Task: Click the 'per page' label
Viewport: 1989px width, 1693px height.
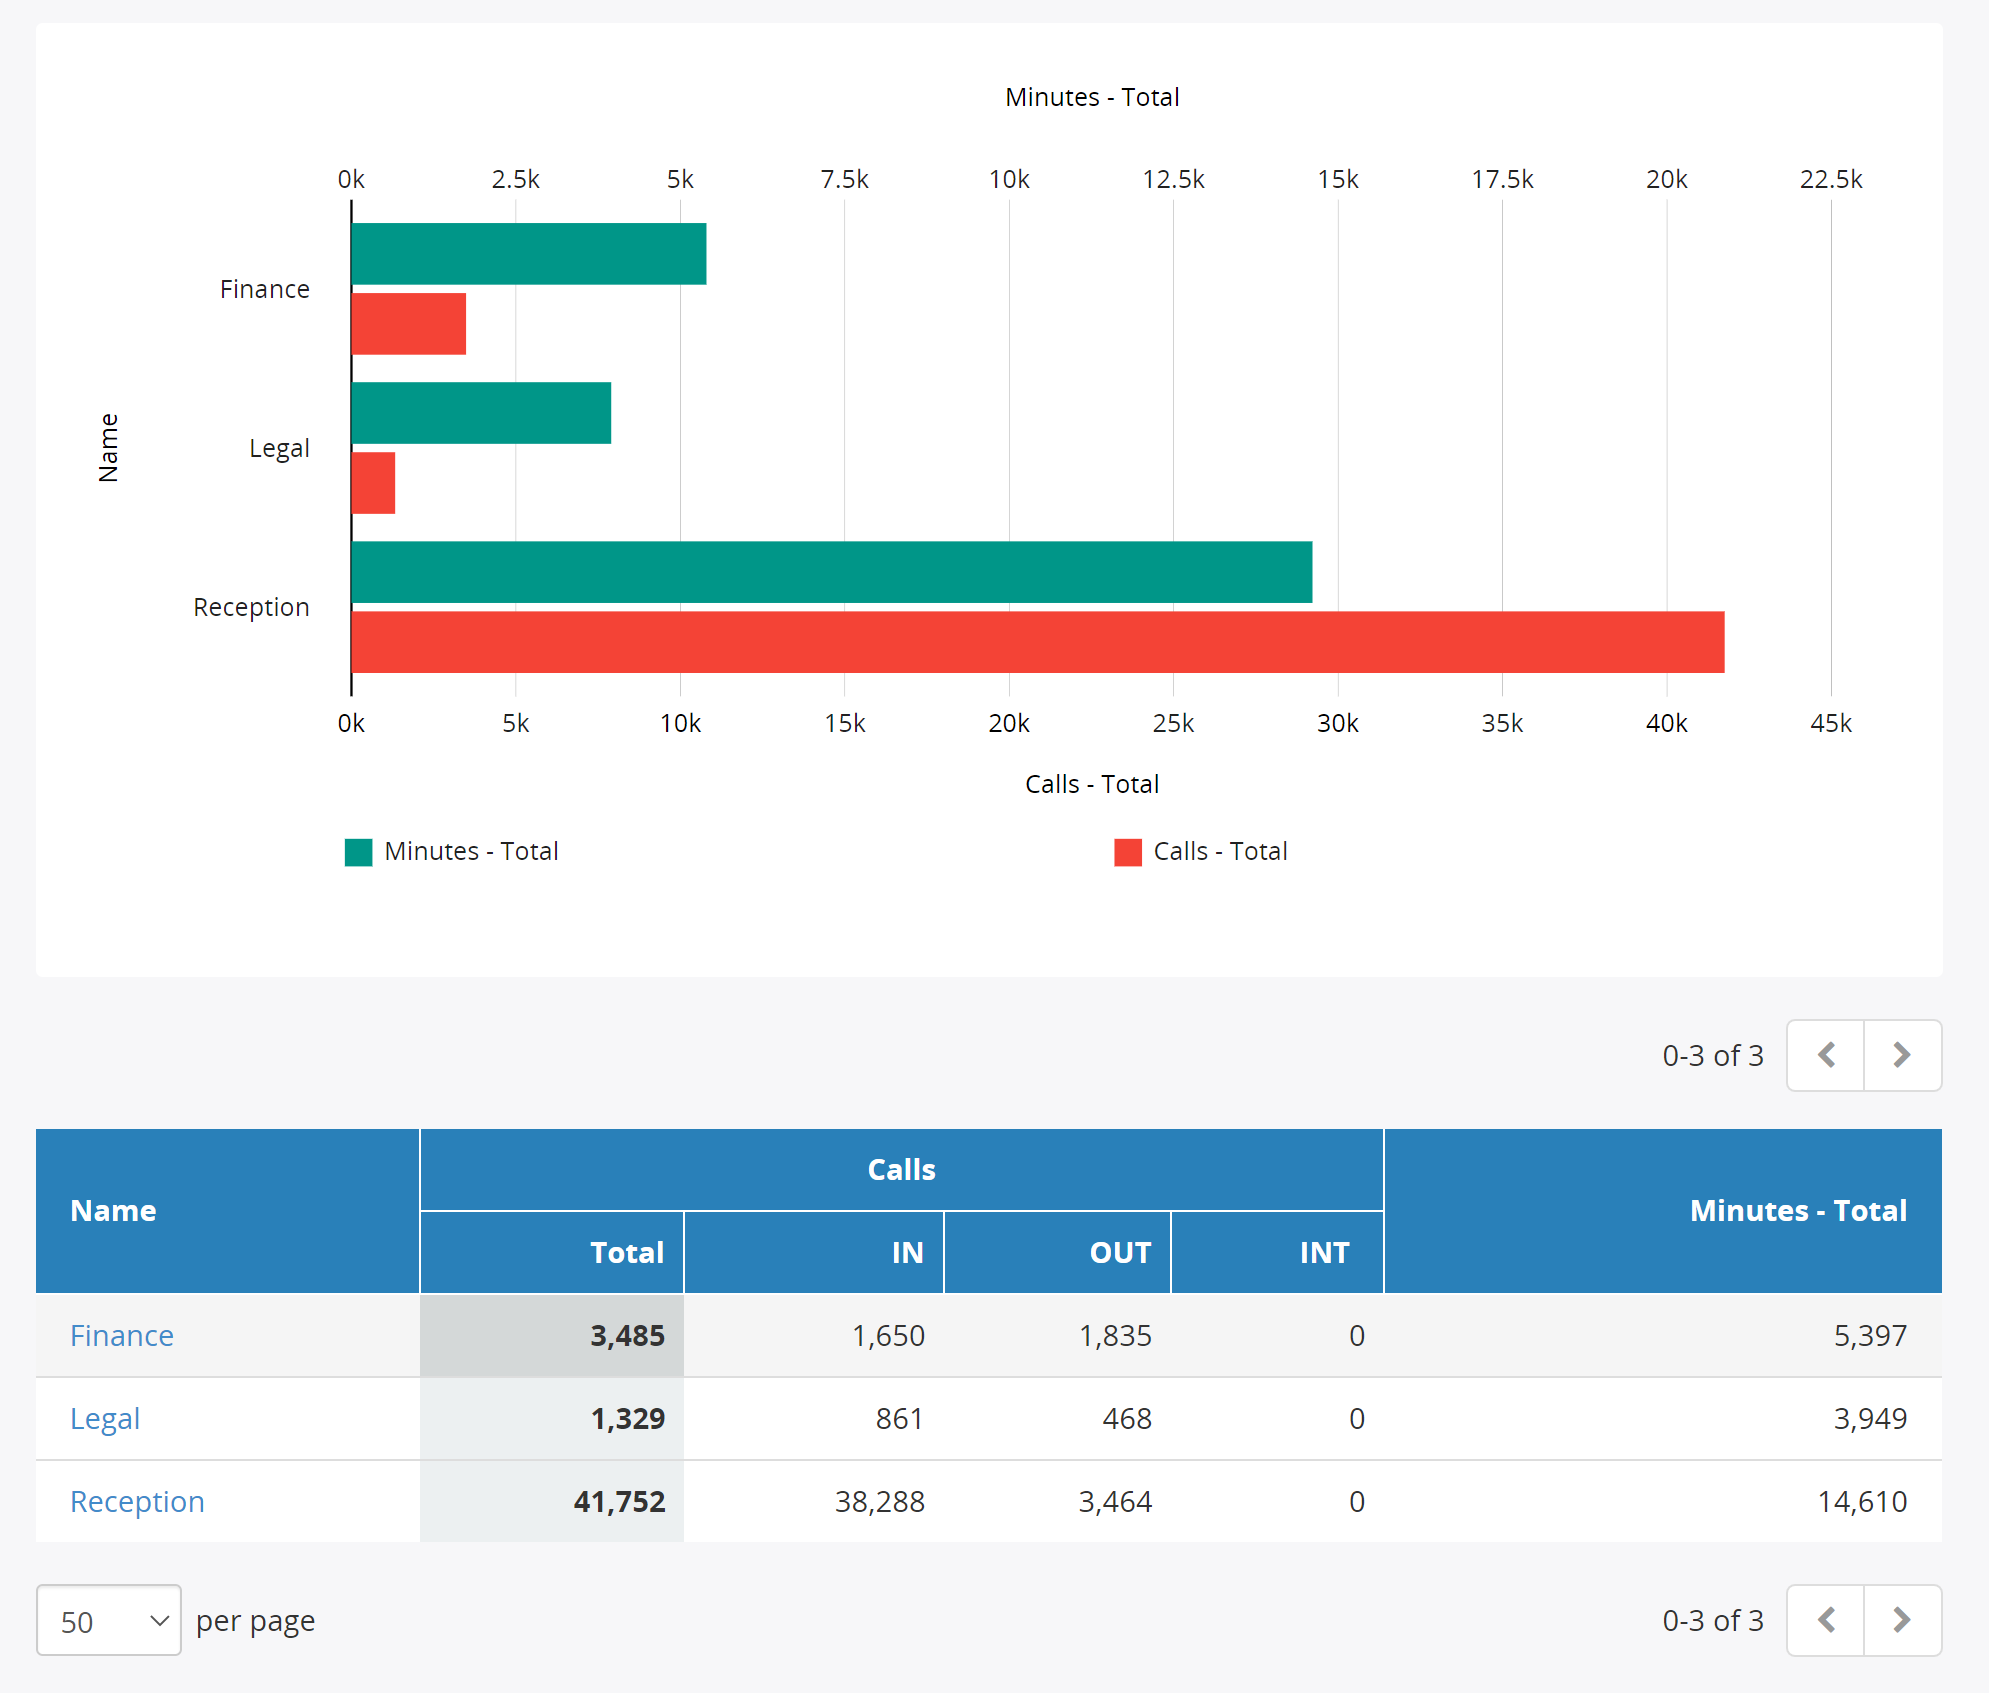Action: pyautogui.click(x=255, y=1621)
